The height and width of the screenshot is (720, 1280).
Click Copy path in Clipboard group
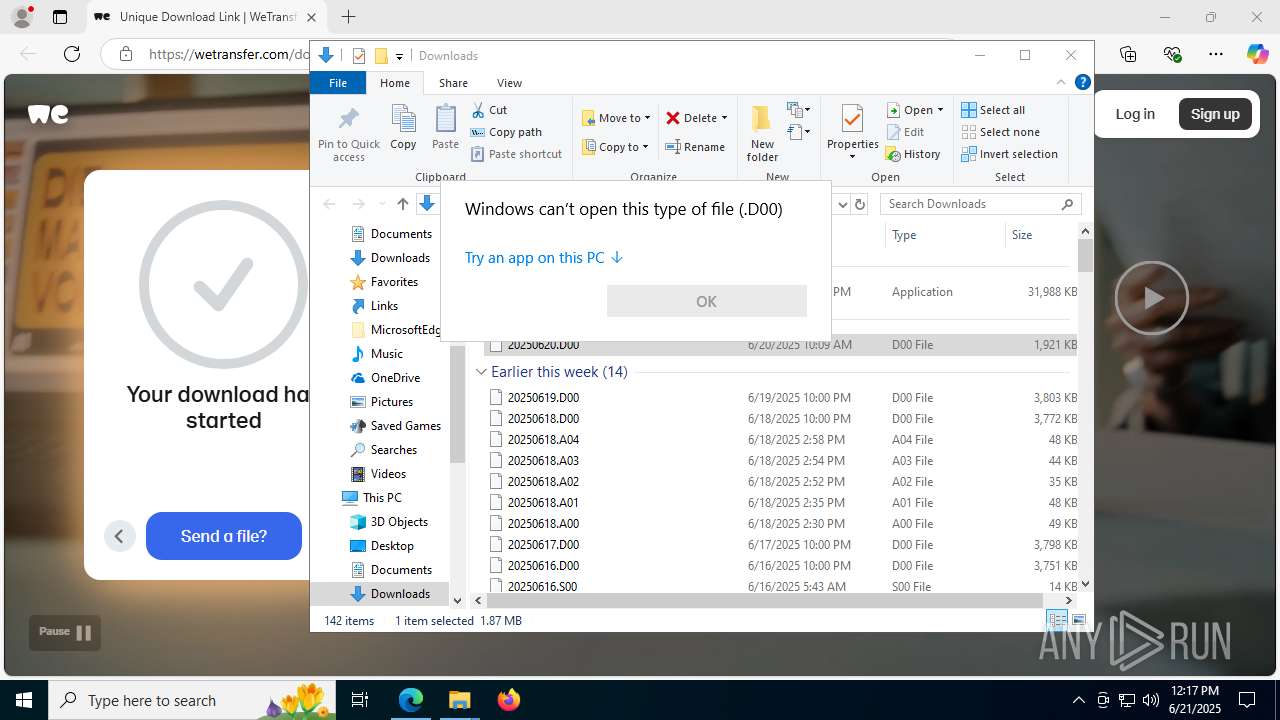pyautogui.click(x=506, y=132)
